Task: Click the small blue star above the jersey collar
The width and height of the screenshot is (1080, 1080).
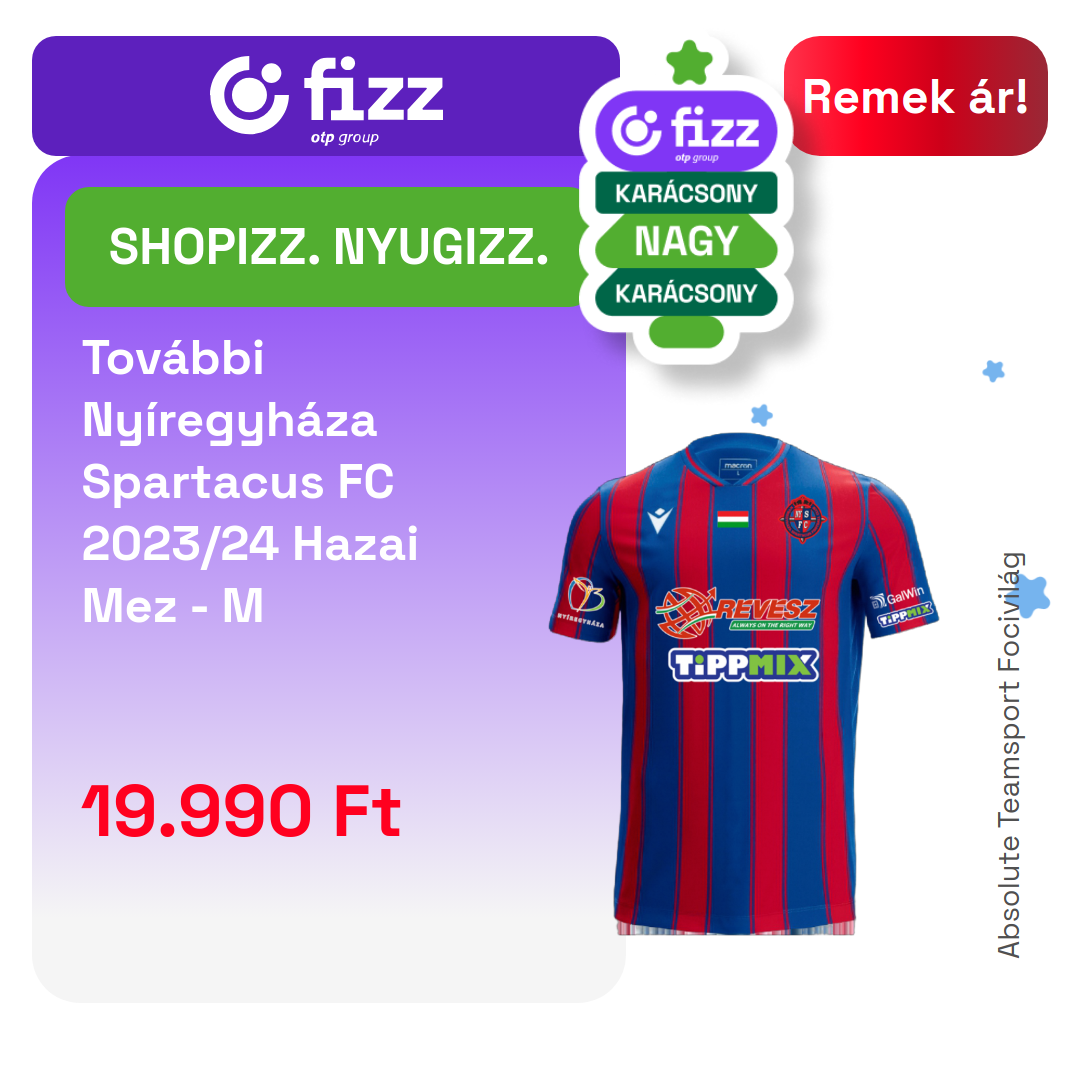Action: point(761,415)
